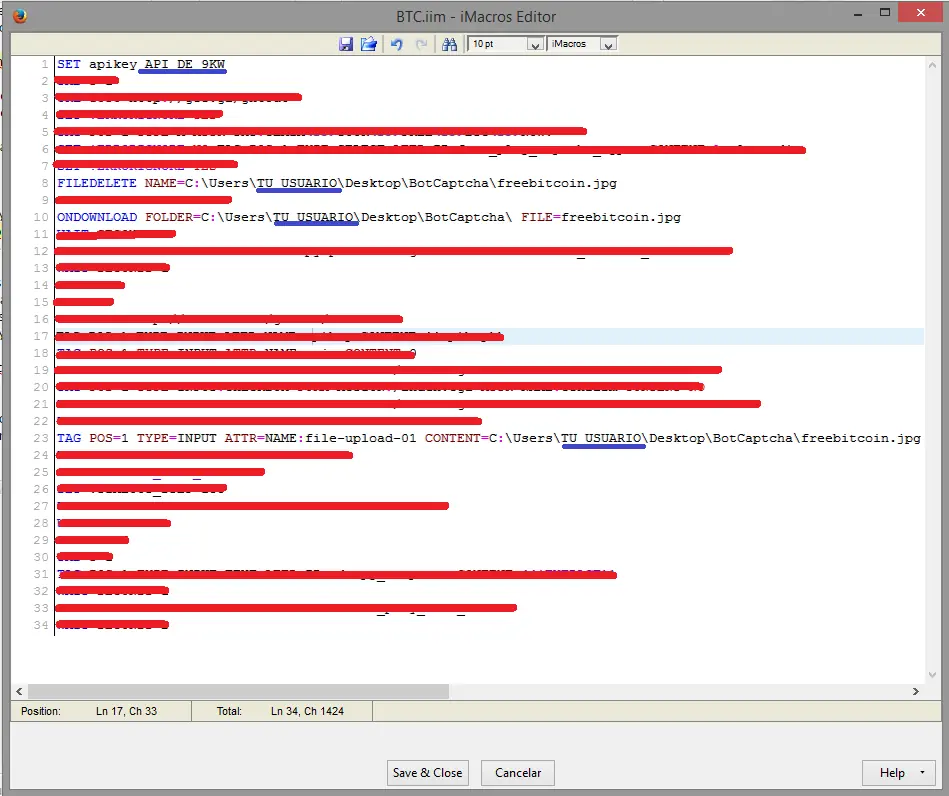This screenshot has width=949, height=796.
Task: Click the Open file folder icon
Action: [x=369, y=44]
